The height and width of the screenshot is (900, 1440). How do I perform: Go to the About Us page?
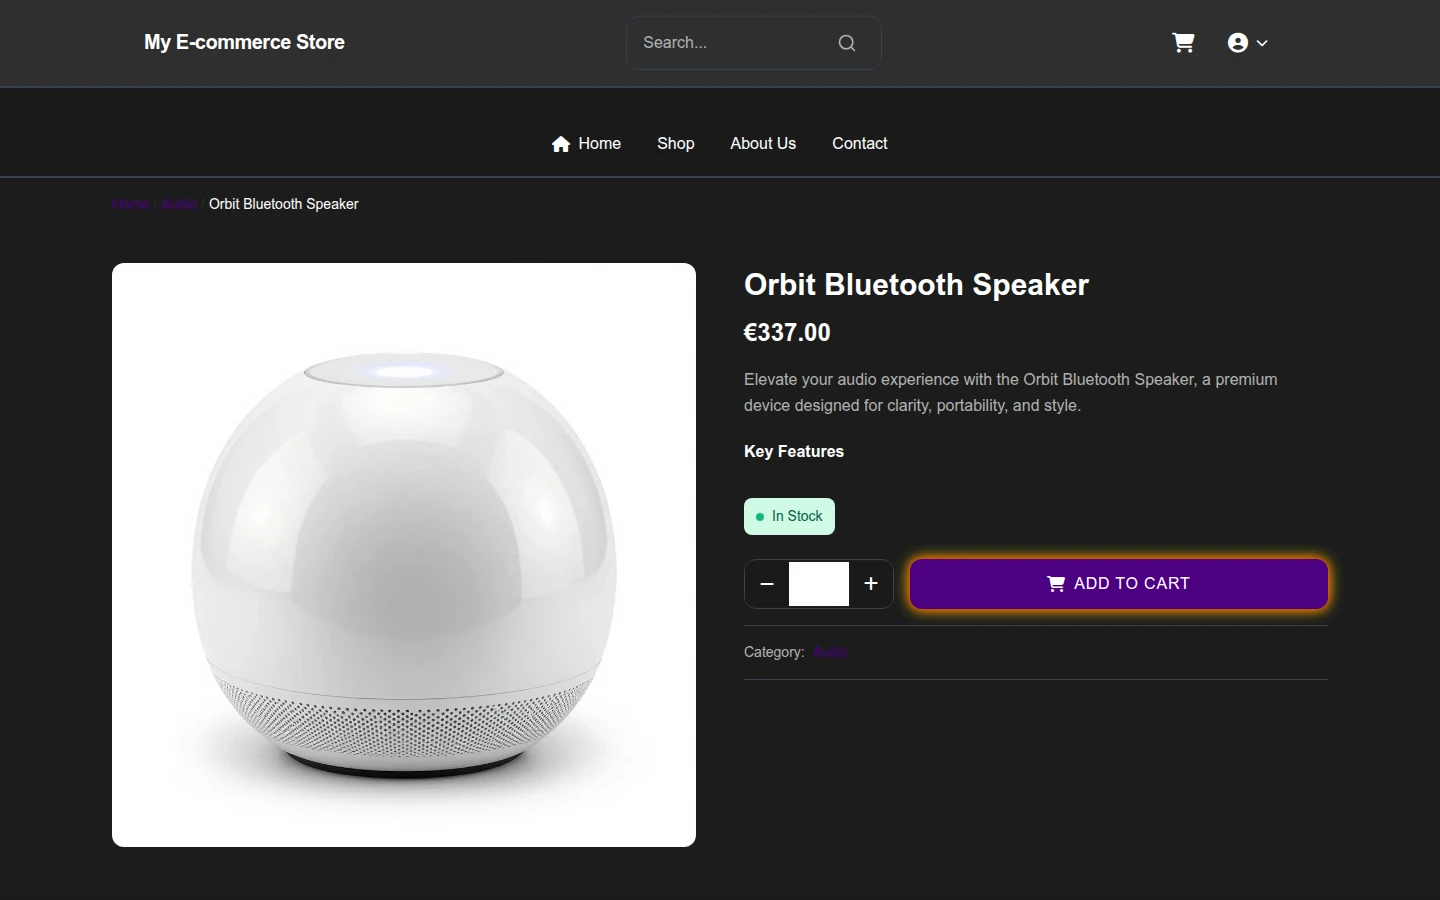coord(763,144)
